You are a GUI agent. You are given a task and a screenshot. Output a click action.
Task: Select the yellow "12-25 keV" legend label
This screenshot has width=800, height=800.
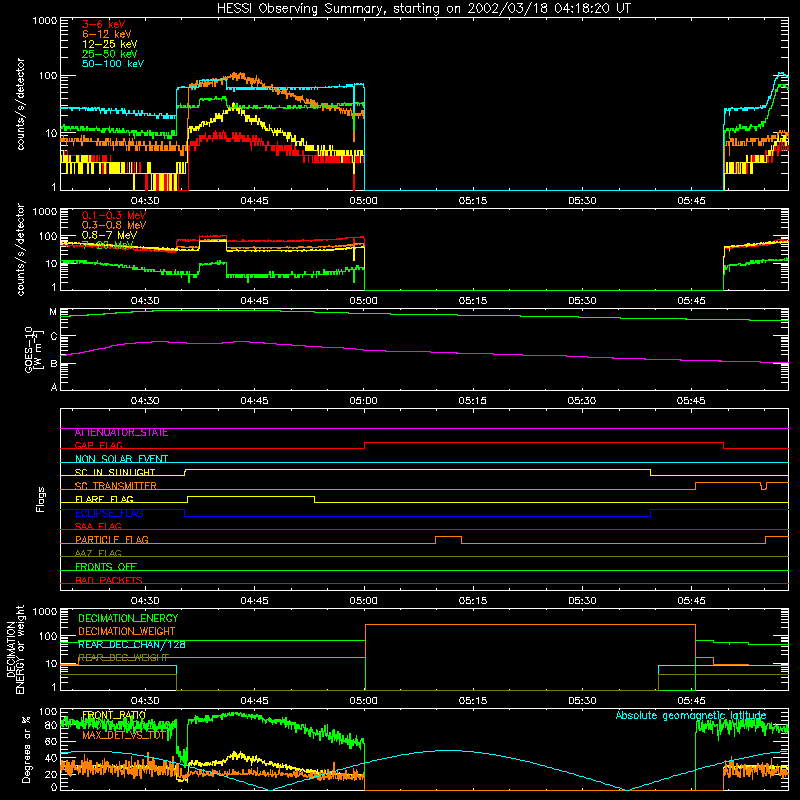click(x=110, y=44)
